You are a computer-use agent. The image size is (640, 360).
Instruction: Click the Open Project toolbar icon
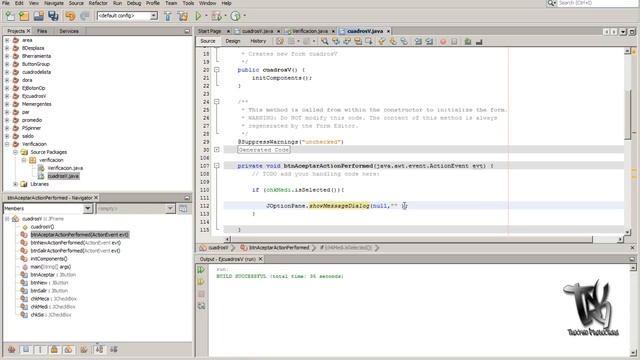tap(39, 16)
